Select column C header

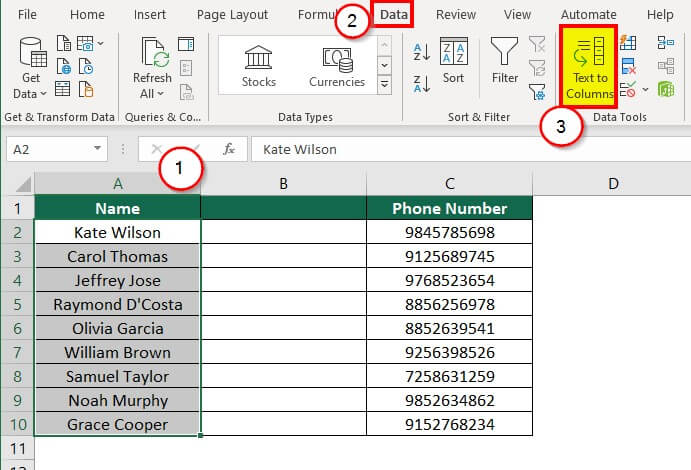pyautogui.click(x=450, y=183)
